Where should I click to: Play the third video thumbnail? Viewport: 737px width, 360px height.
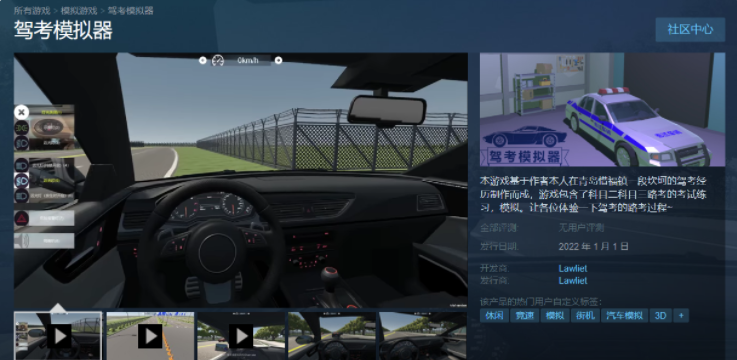(x=241, y=336)
